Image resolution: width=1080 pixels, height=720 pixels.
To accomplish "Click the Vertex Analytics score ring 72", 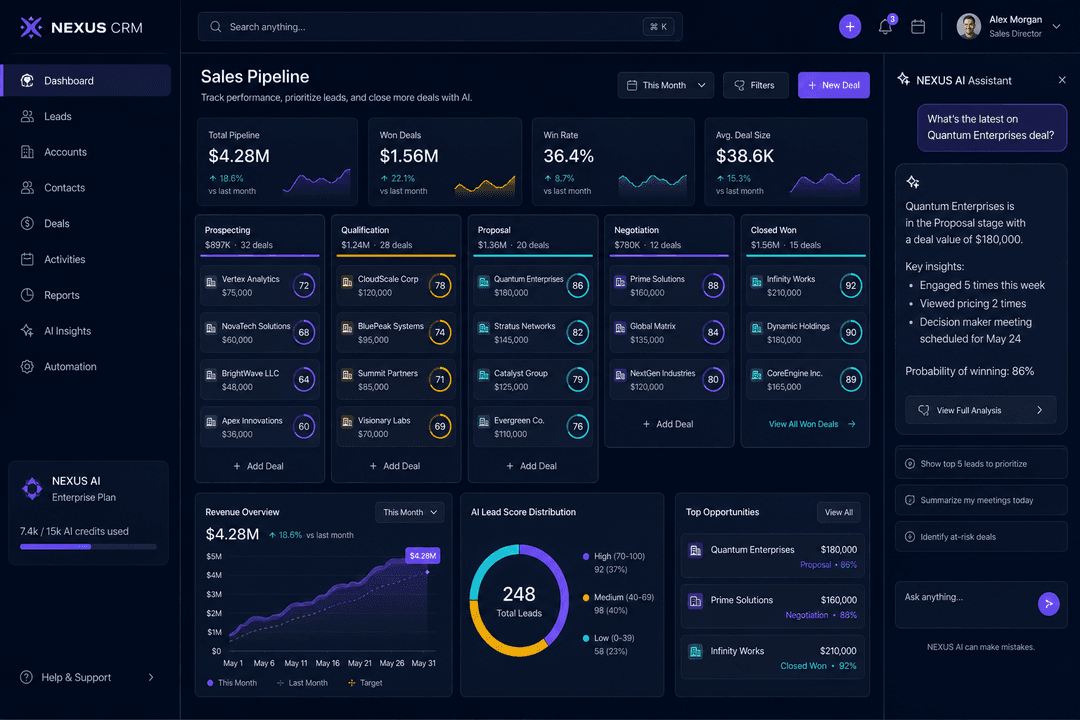I will [304, 286].
